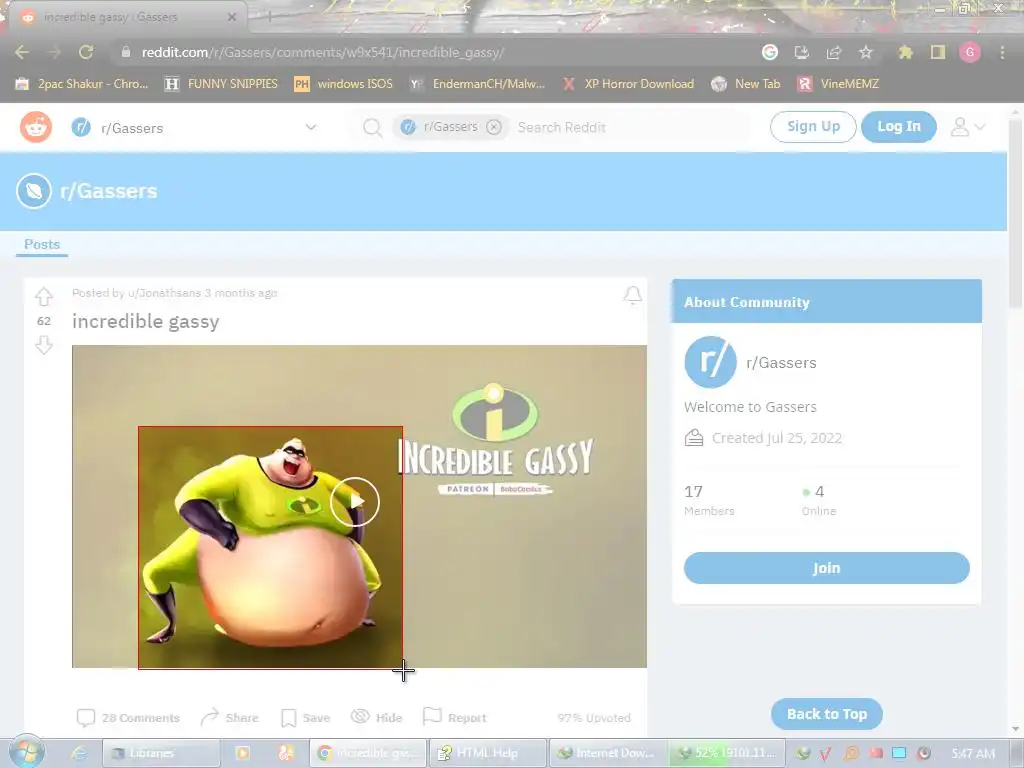Open the 52% download progress taskbar item
1024x768 pixels.
point(726,753)
